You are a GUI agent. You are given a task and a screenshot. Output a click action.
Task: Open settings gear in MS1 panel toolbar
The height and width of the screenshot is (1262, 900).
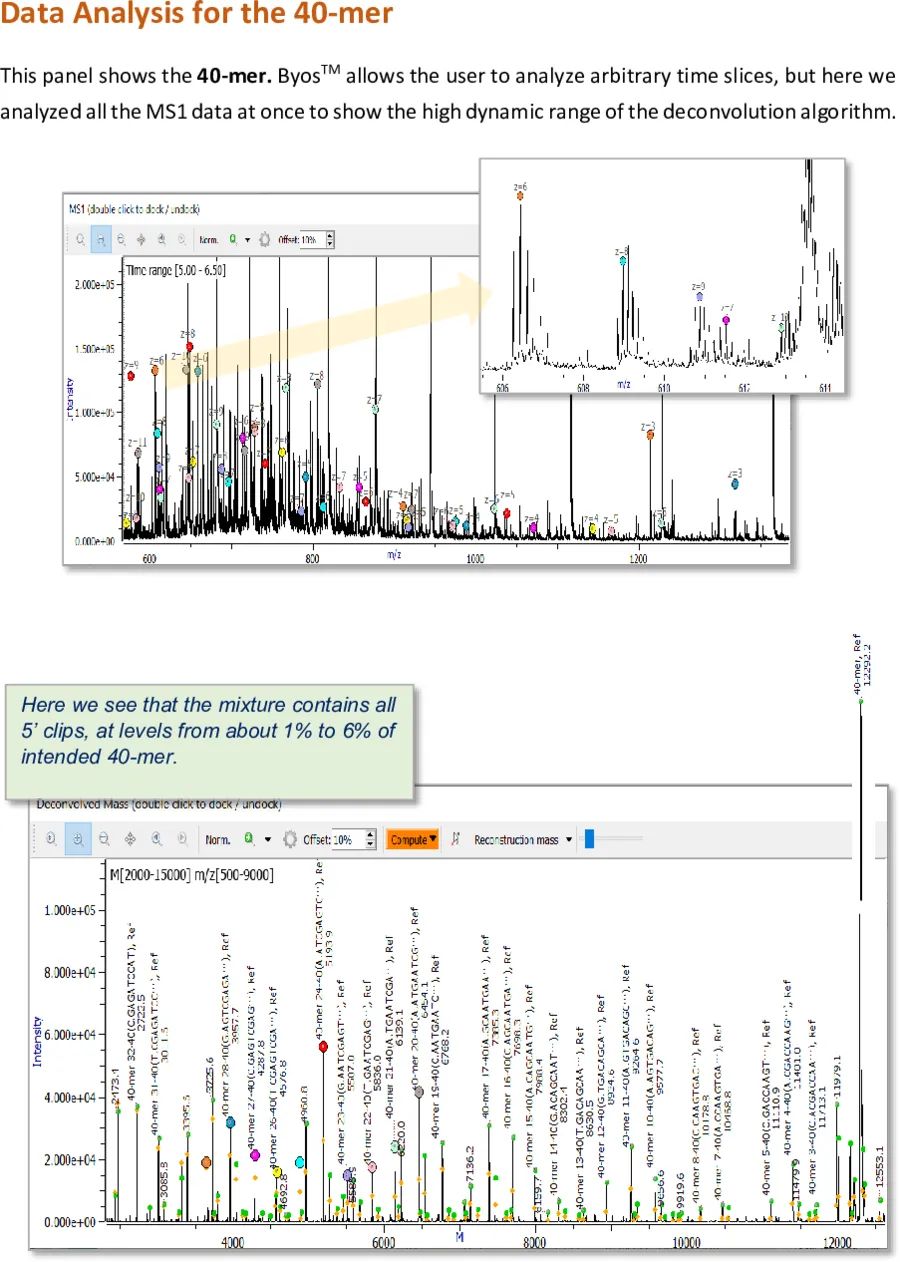tap(264, 240)
